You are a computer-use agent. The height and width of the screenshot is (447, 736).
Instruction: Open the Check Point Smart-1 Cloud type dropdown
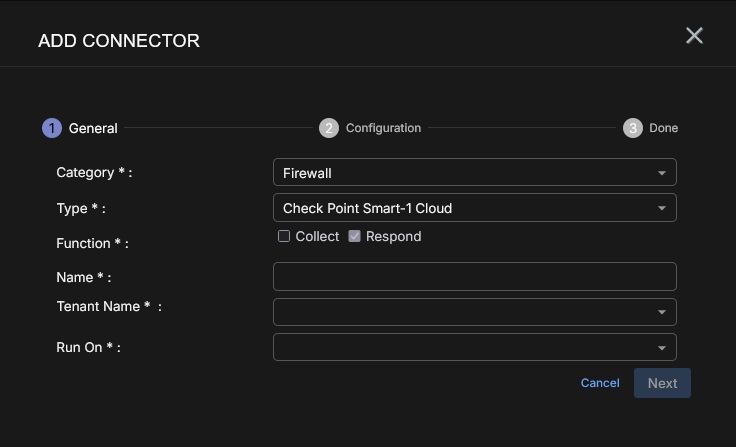(475, 208)
